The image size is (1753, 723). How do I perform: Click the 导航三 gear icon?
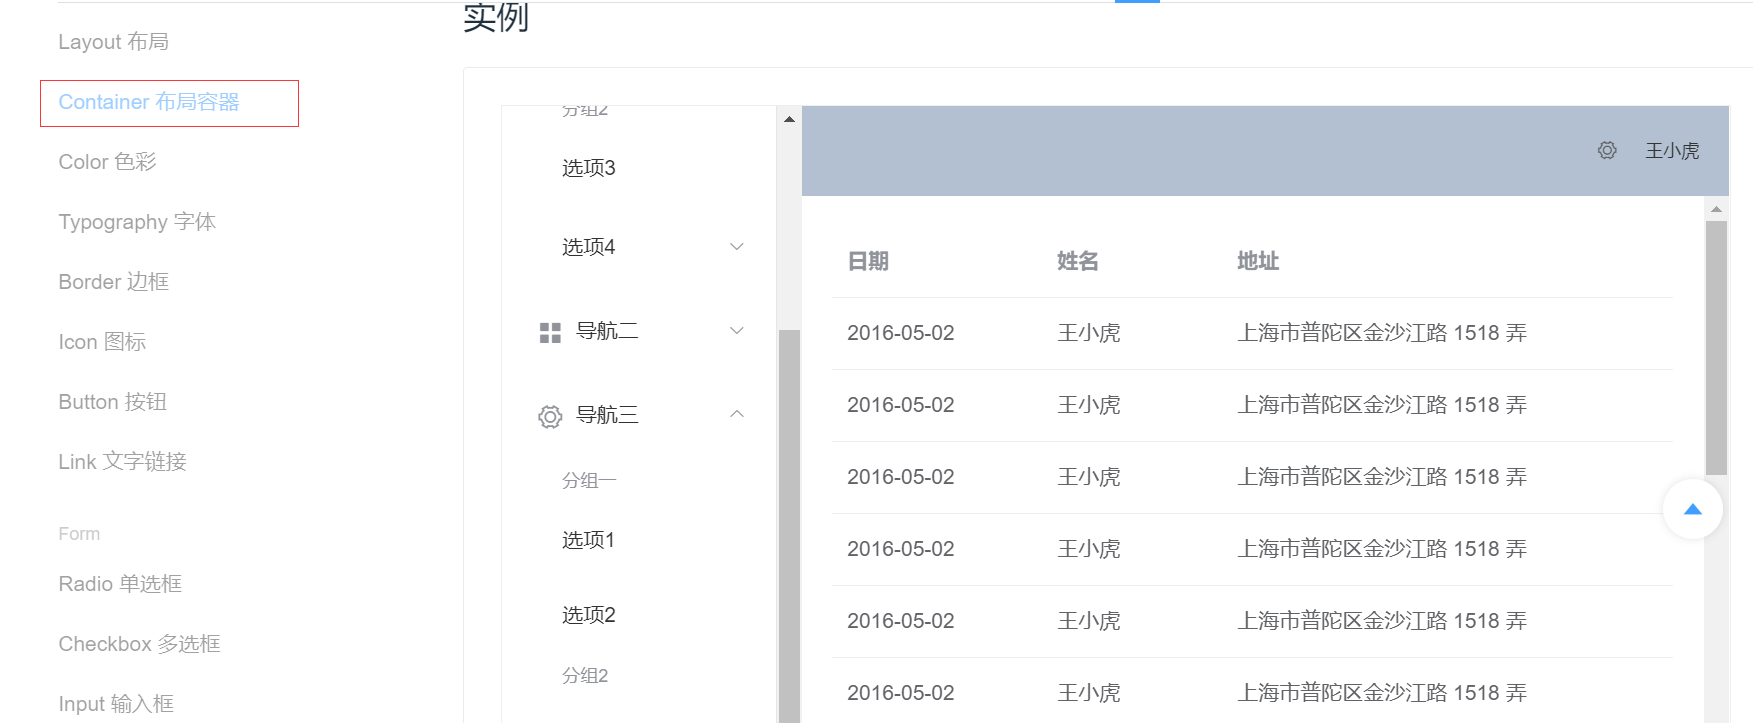point(550,416)
